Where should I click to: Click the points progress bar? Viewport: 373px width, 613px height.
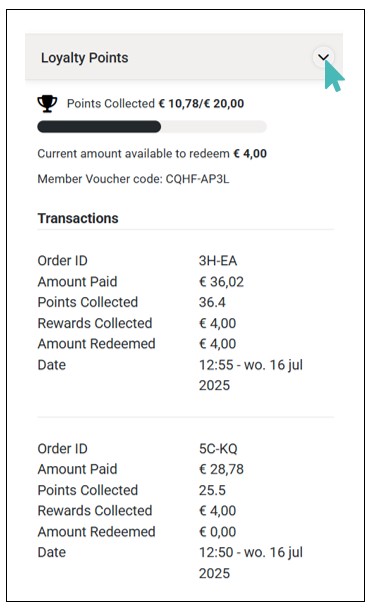[152, 127]
